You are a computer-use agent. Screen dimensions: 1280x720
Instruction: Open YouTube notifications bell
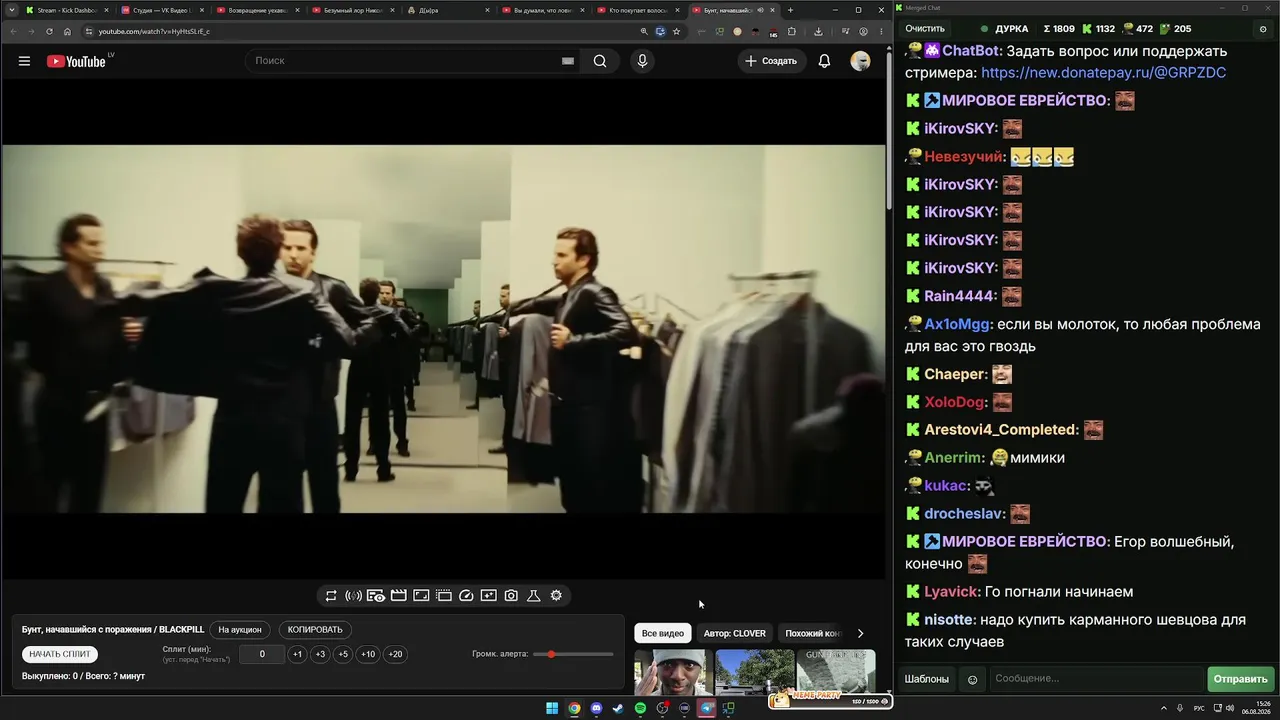point(824,61)
